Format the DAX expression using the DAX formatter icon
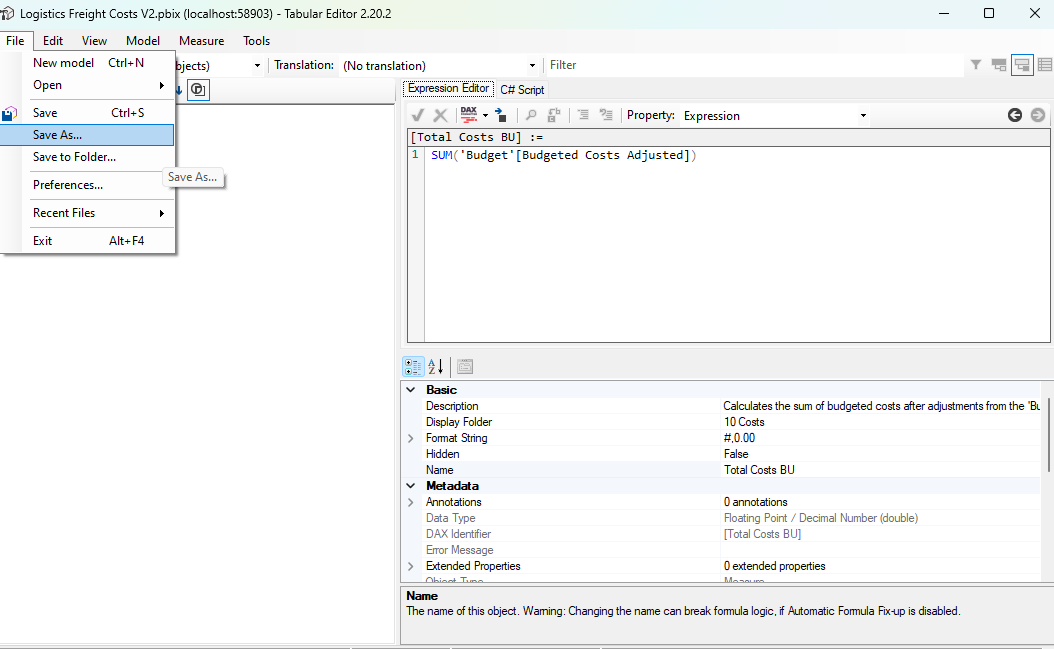The image size is (1054, 649). pos(468,115)
